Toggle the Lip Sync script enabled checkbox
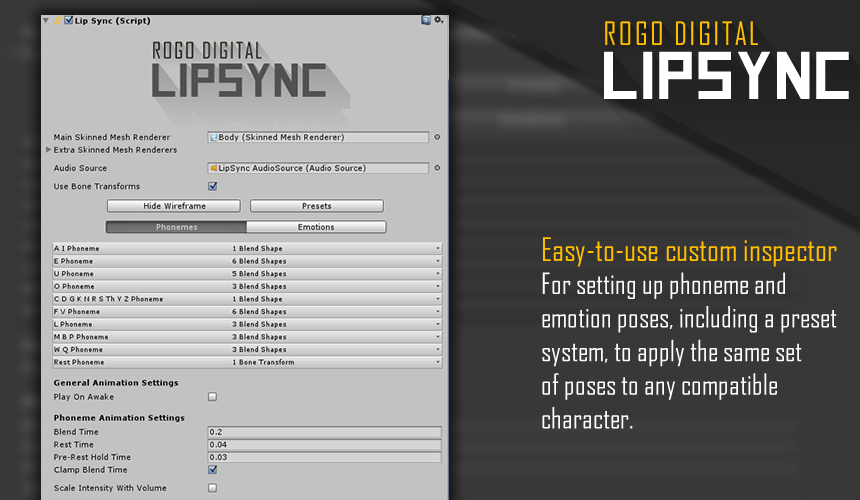Image resolution: width=860 pixels, height=500 pixels. tap(69, 20)
